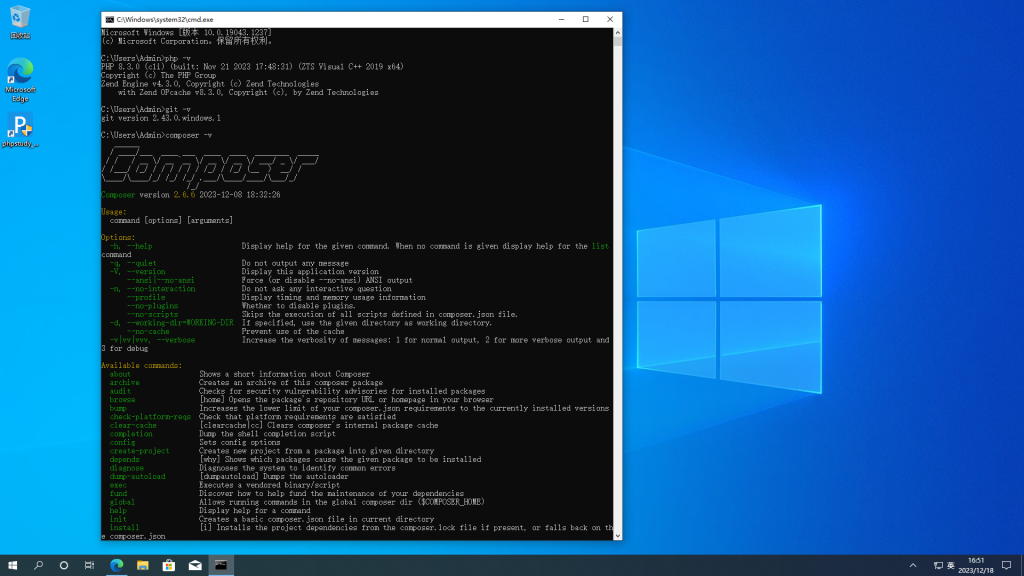Click the 'global' command name
The image size is (1024, 576).
122,502
